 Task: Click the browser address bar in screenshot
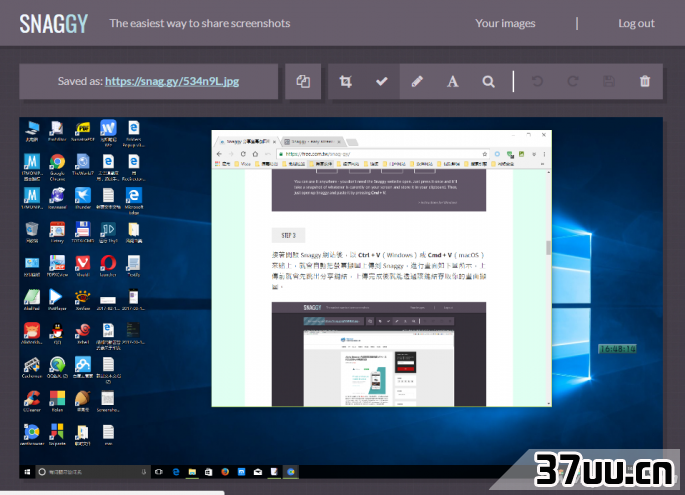pos(383,154)
